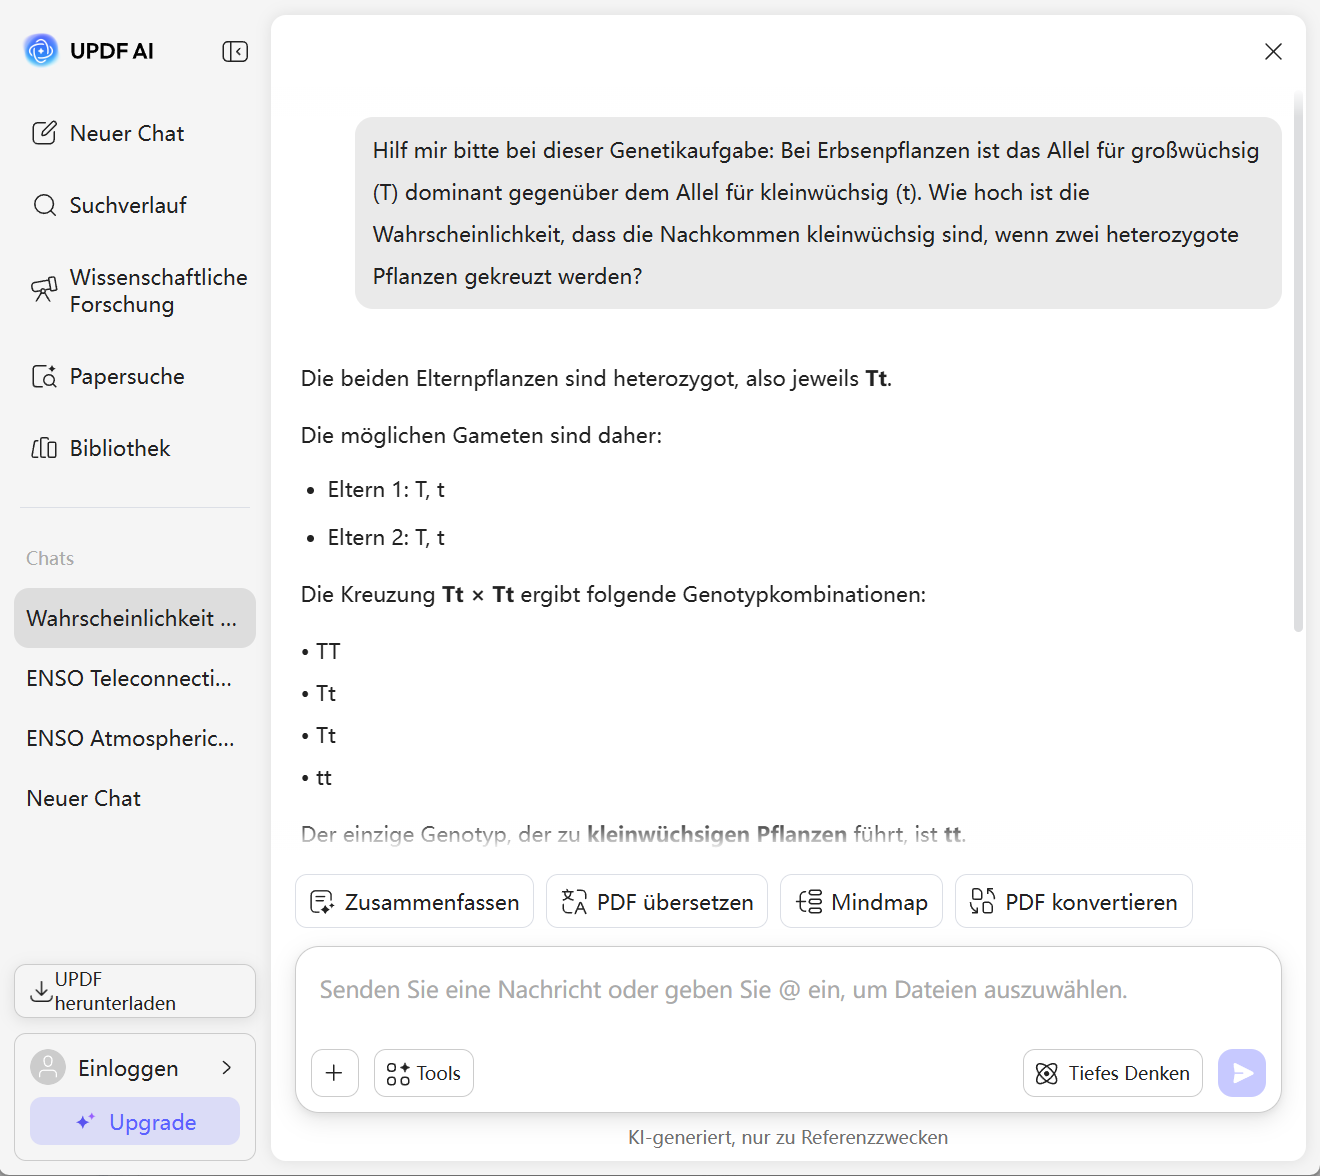Click the Suchverlauf magnifier icon
Screen dimensions: 1320x1176
coord(44,205)
